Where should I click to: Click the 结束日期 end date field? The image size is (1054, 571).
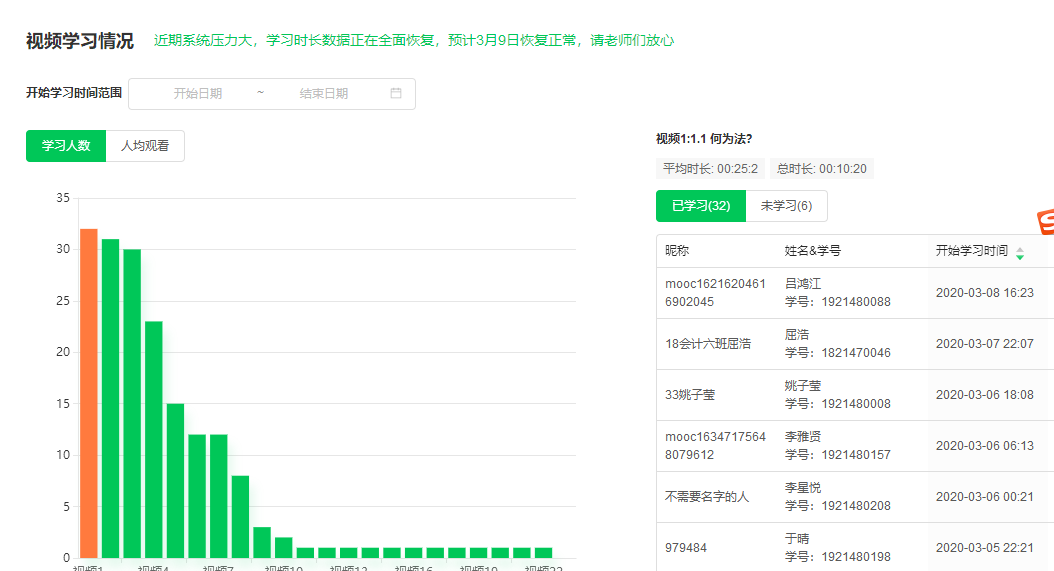324,93
